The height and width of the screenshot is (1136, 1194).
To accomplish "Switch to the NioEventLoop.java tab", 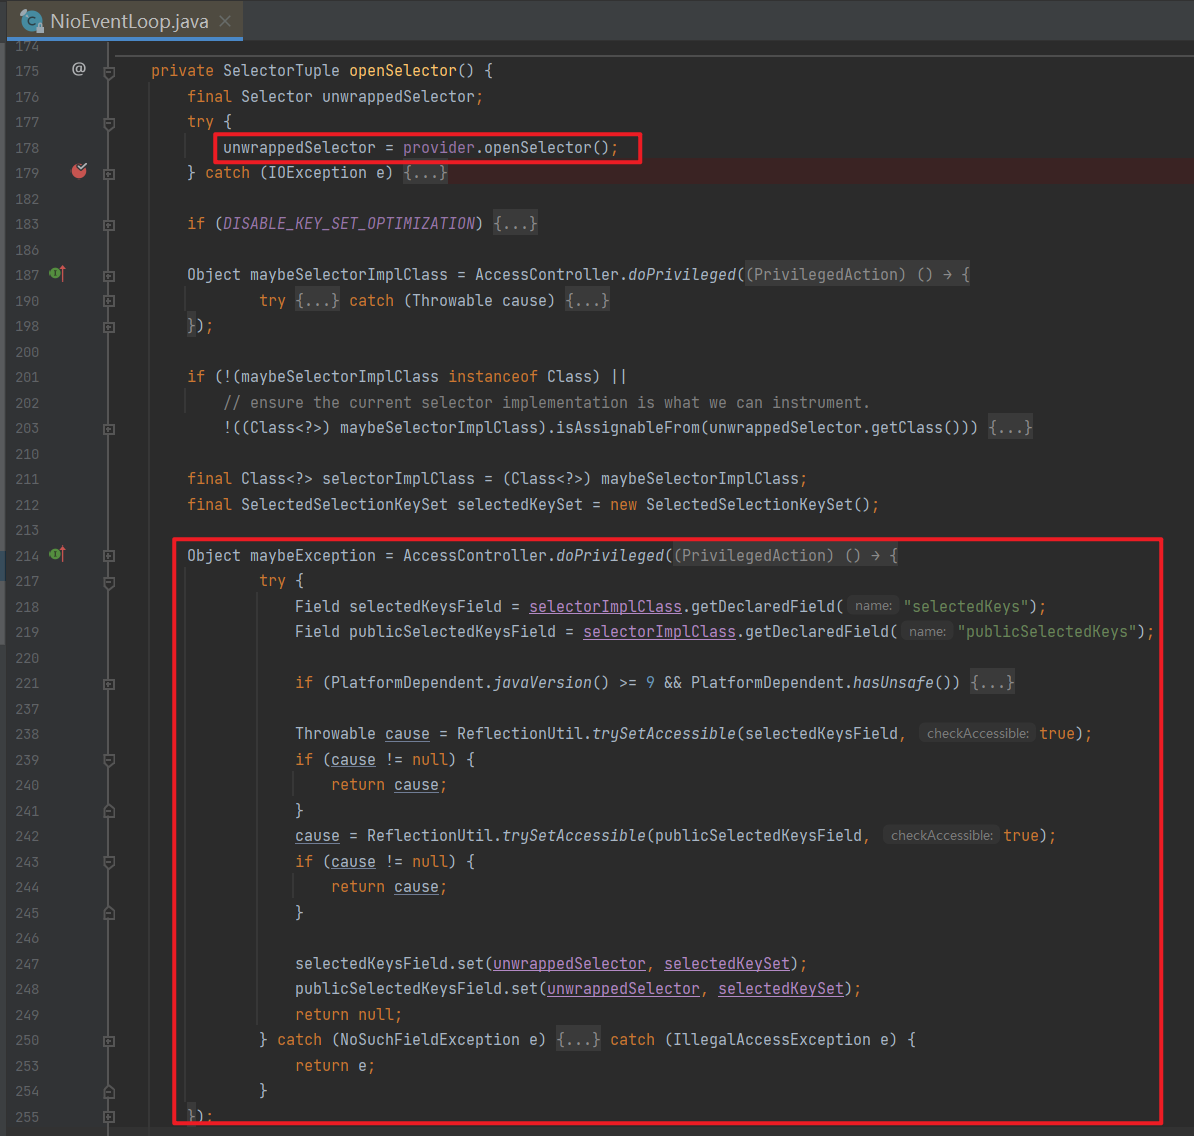I will click(129, 21).
